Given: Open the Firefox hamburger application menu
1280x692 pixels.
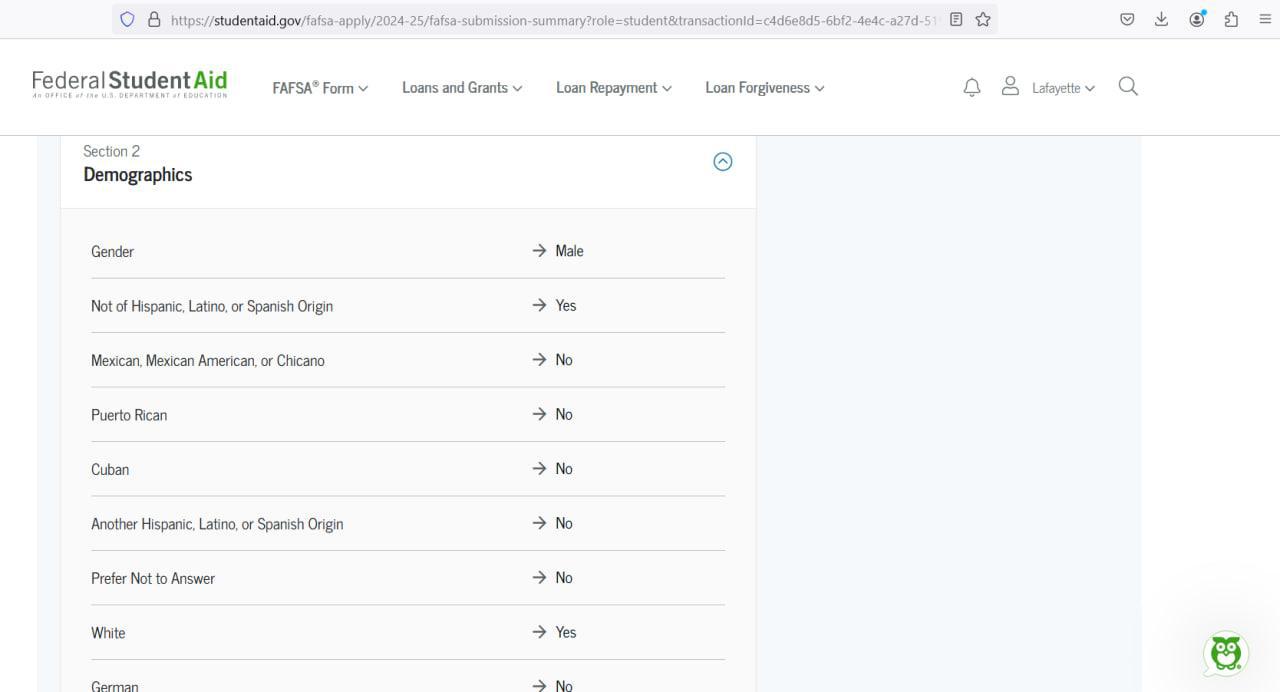Looking at the screenshot, I should pos(1265,19).
